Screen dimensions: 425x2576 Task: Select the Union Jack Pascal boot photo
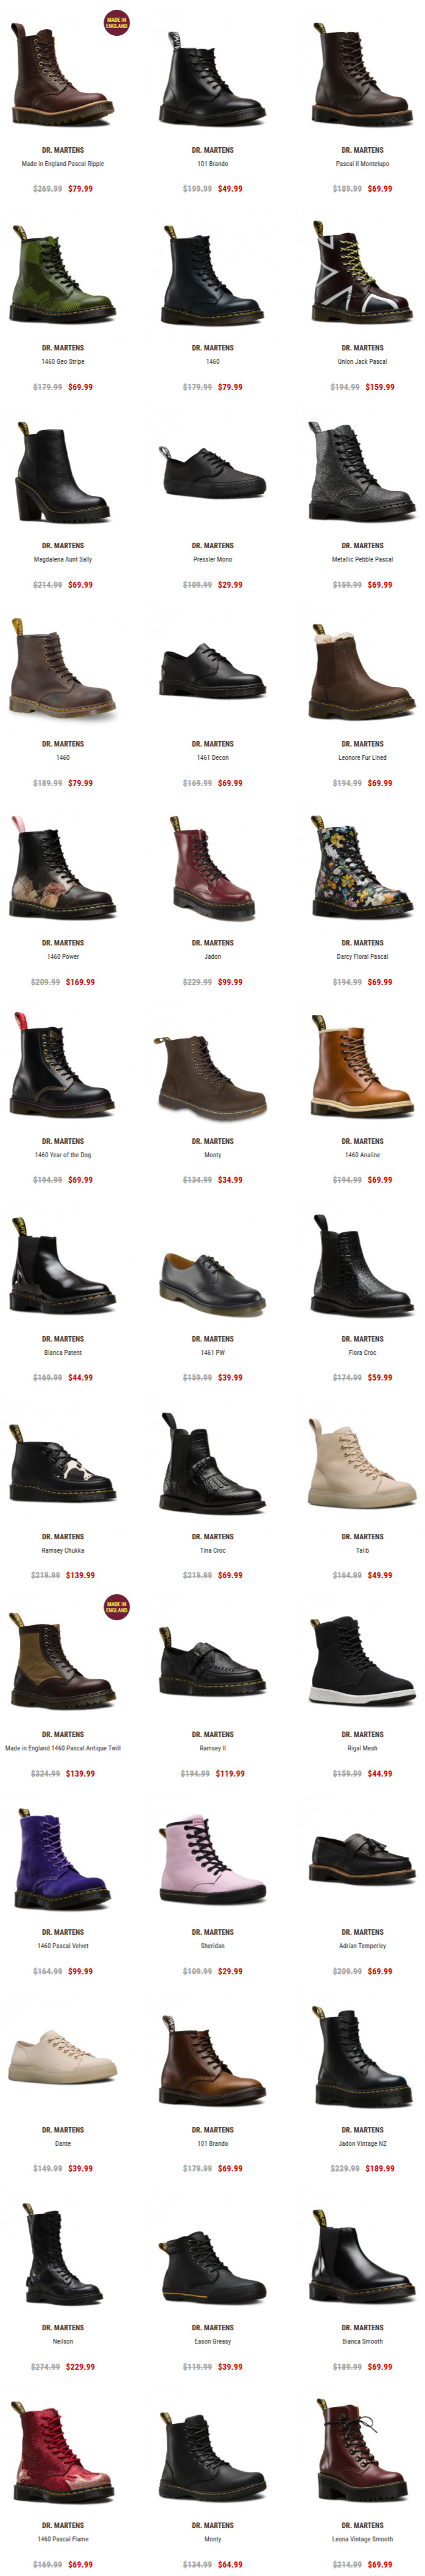pos(362,273)
